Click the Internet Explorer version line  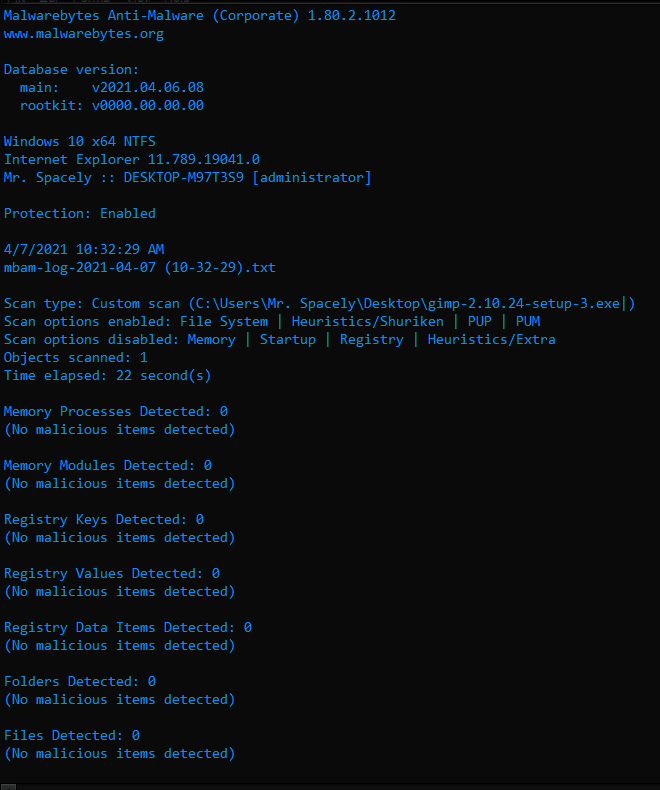pos(132,160)
